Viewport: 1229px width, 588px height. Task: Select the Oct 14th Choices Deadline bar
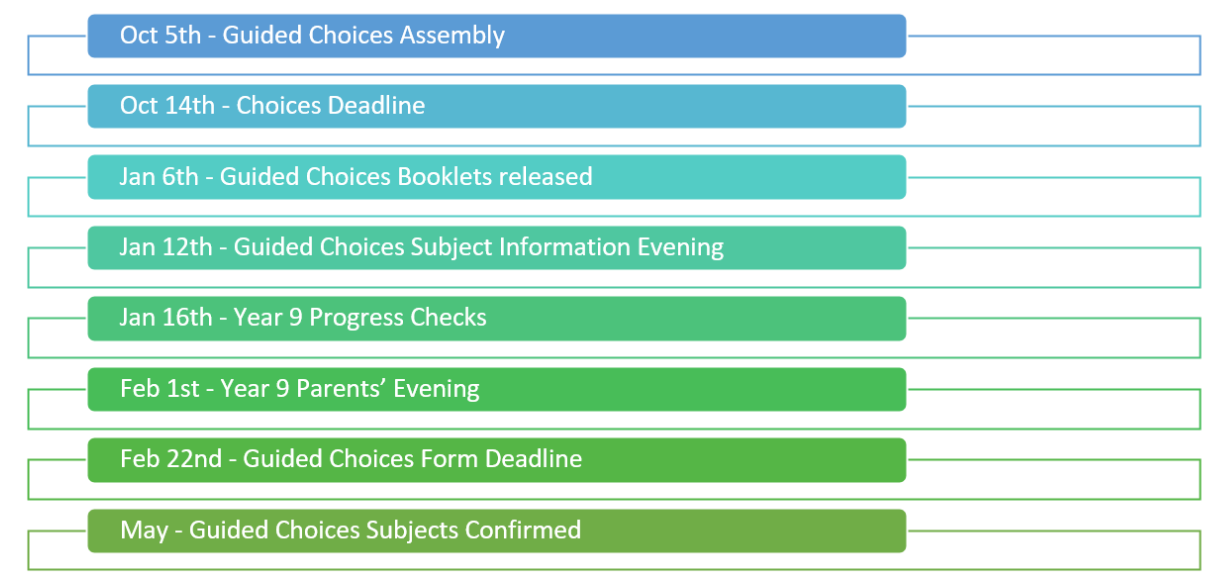(497, 106)
